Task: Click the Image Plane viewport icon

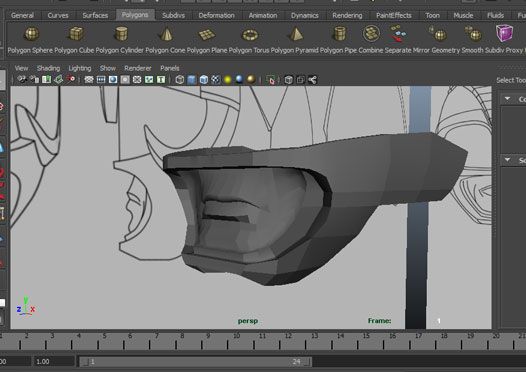Action: coord(58,80)
